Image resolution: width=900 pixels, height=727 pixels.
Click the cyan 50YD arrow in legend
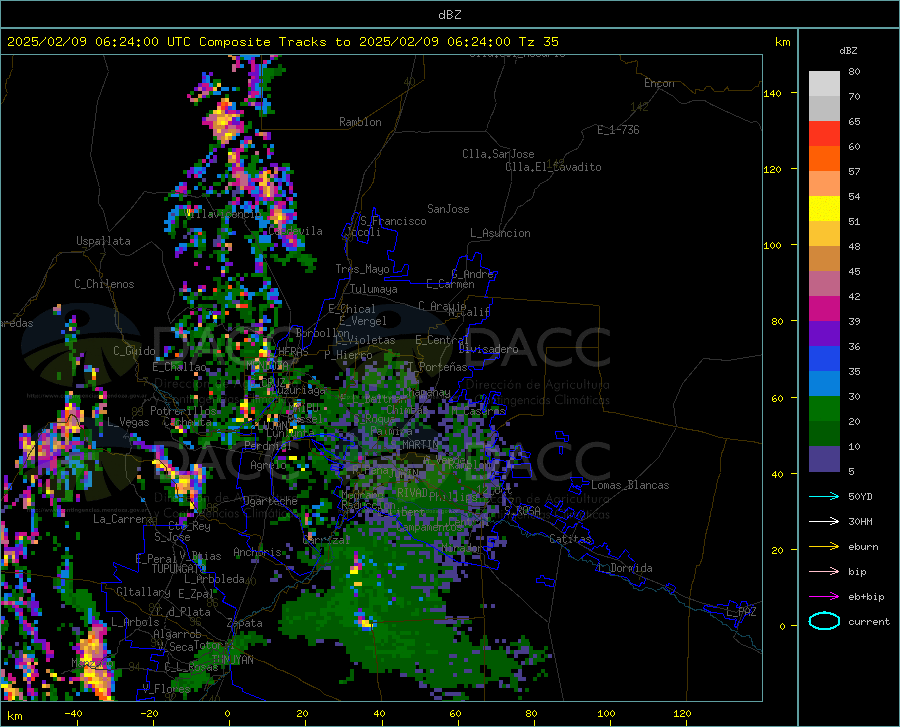point(824,496)
